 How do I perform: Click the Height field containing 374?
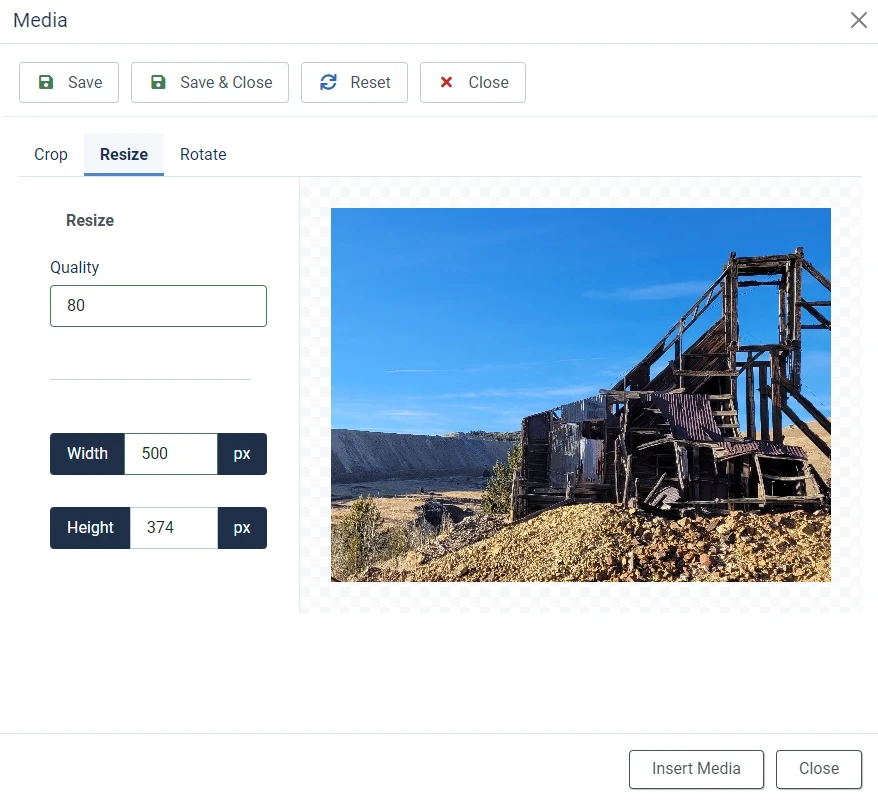pos(174,528)
